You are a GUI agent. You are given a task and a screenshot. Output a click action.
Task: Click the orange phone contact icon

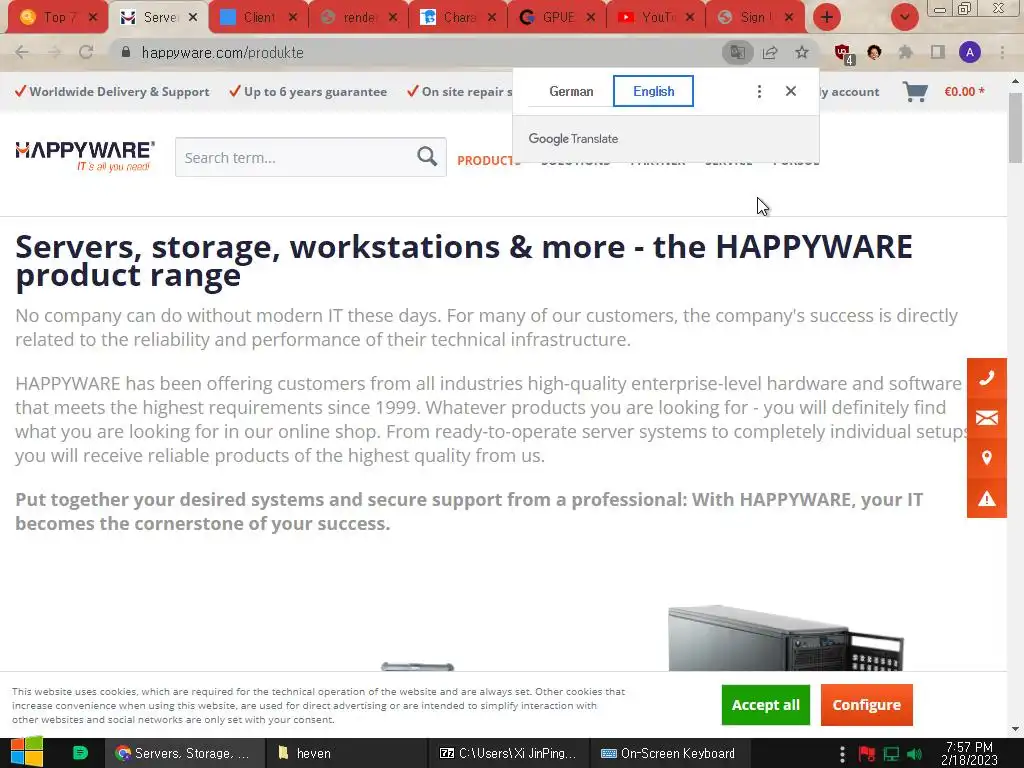(987, 378)
